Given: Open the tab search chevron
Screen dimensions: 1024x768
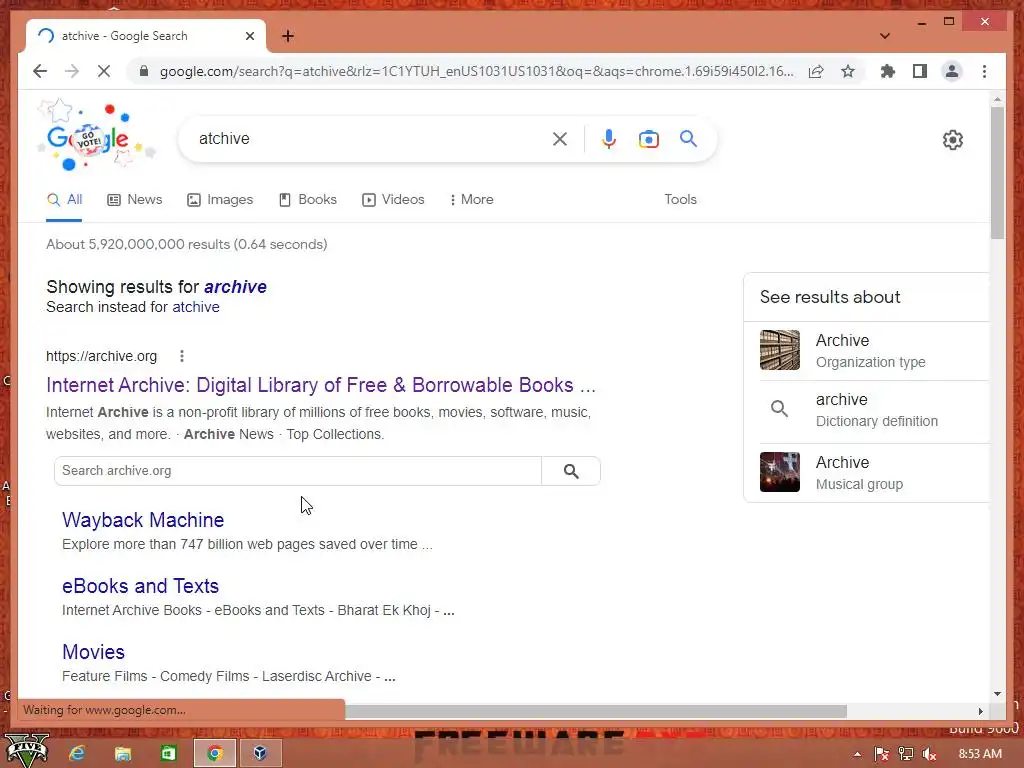Looking at the screenshot, I should click(885, 36).
